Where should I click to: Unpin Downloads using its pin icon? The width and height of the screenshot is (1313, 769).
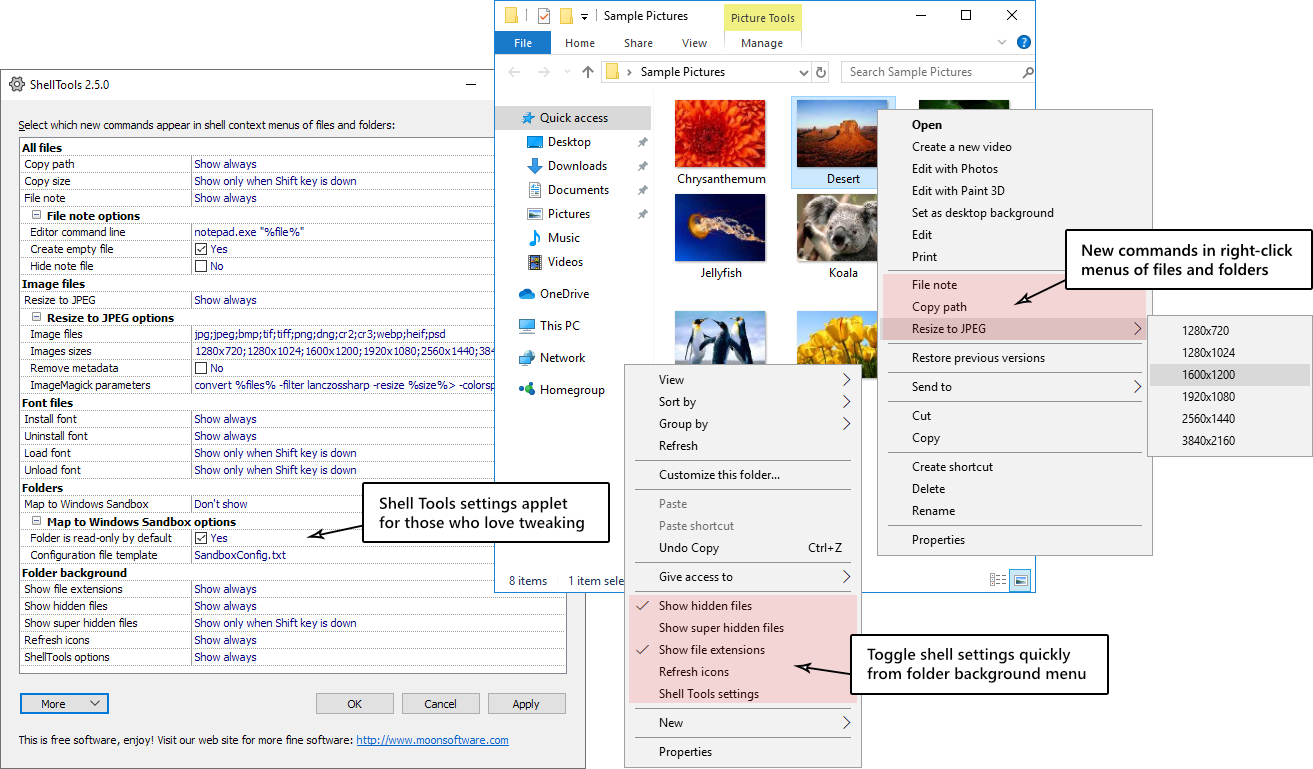(643, 166)
